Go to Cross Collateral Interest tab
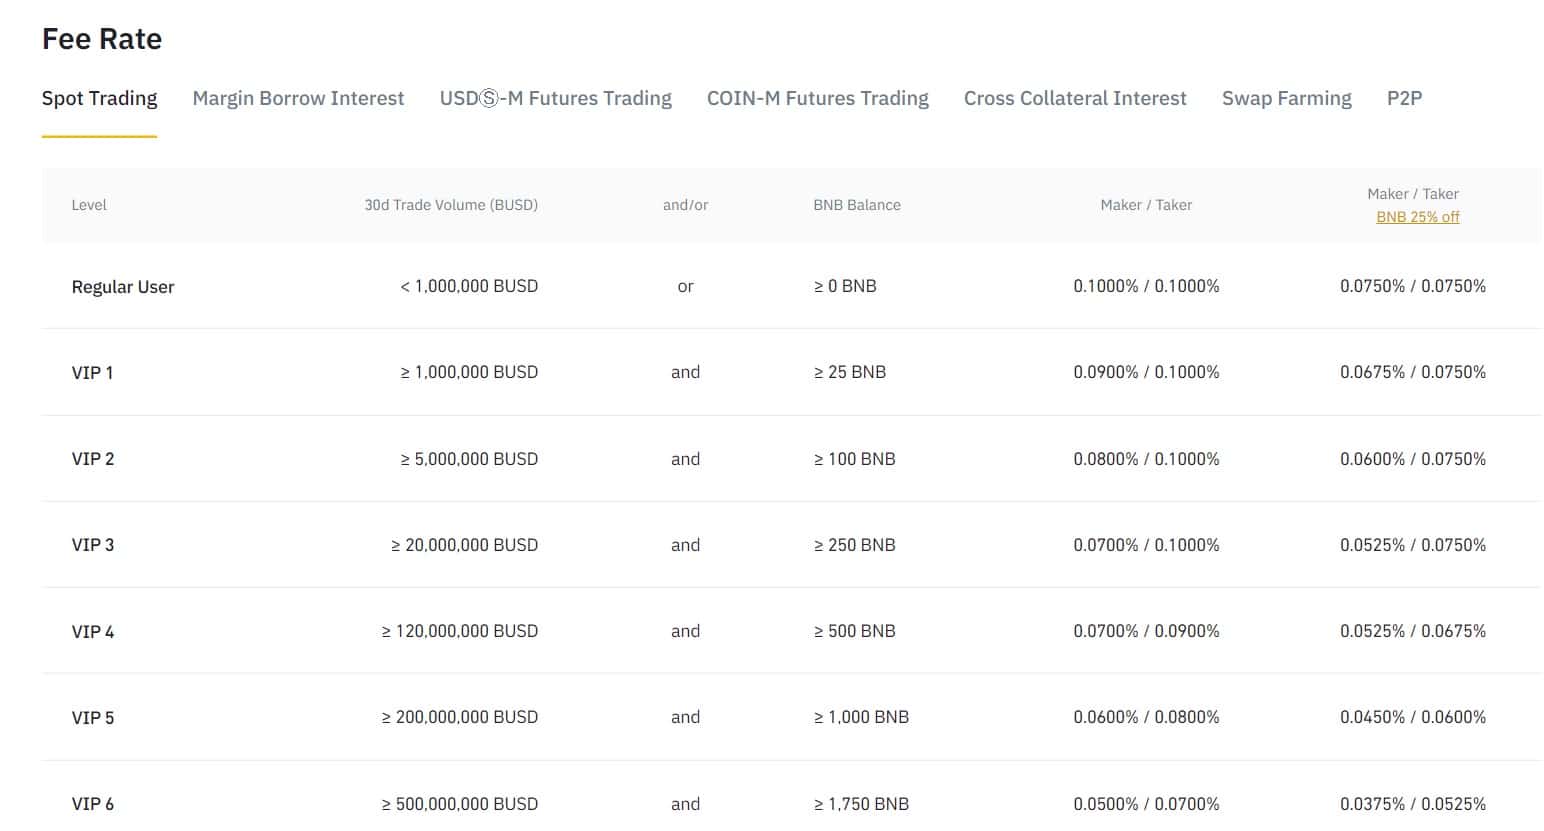 pyautogui.click(x=1075, y=98)
